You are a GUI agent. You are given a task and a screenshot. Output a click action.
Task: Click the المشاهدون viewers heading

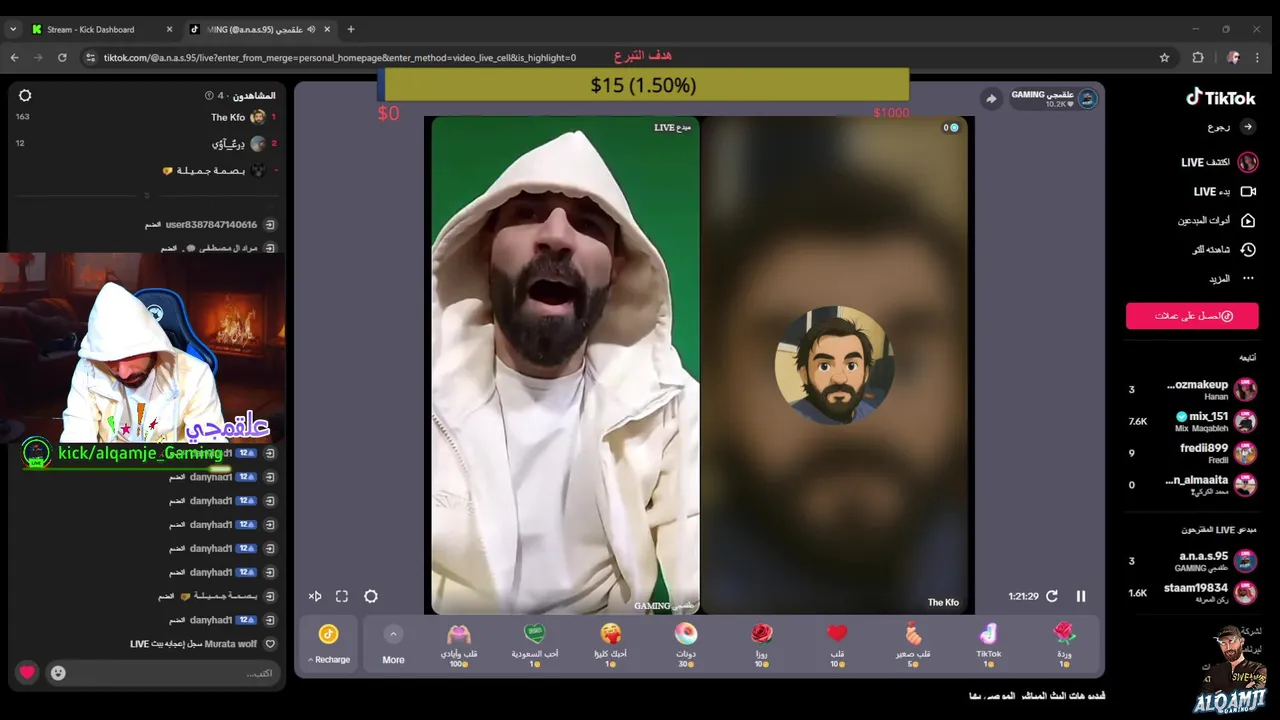coord(254,96)
